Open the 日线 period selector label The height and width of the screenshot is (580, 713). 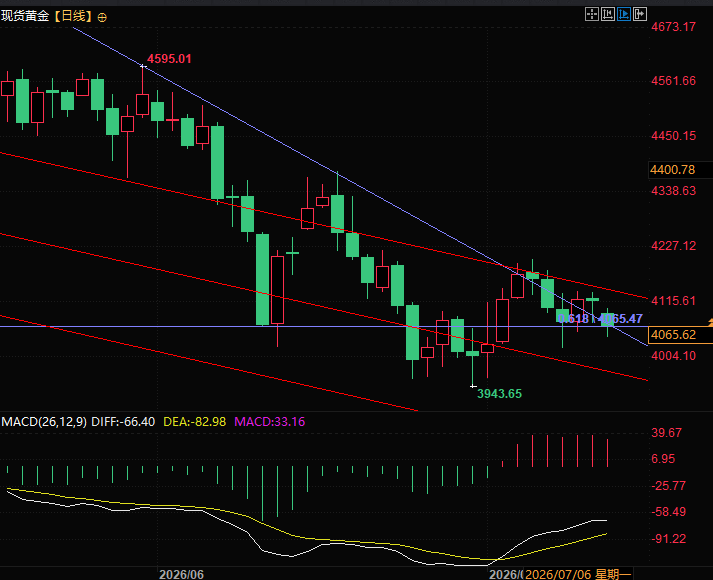coord(73,16)
